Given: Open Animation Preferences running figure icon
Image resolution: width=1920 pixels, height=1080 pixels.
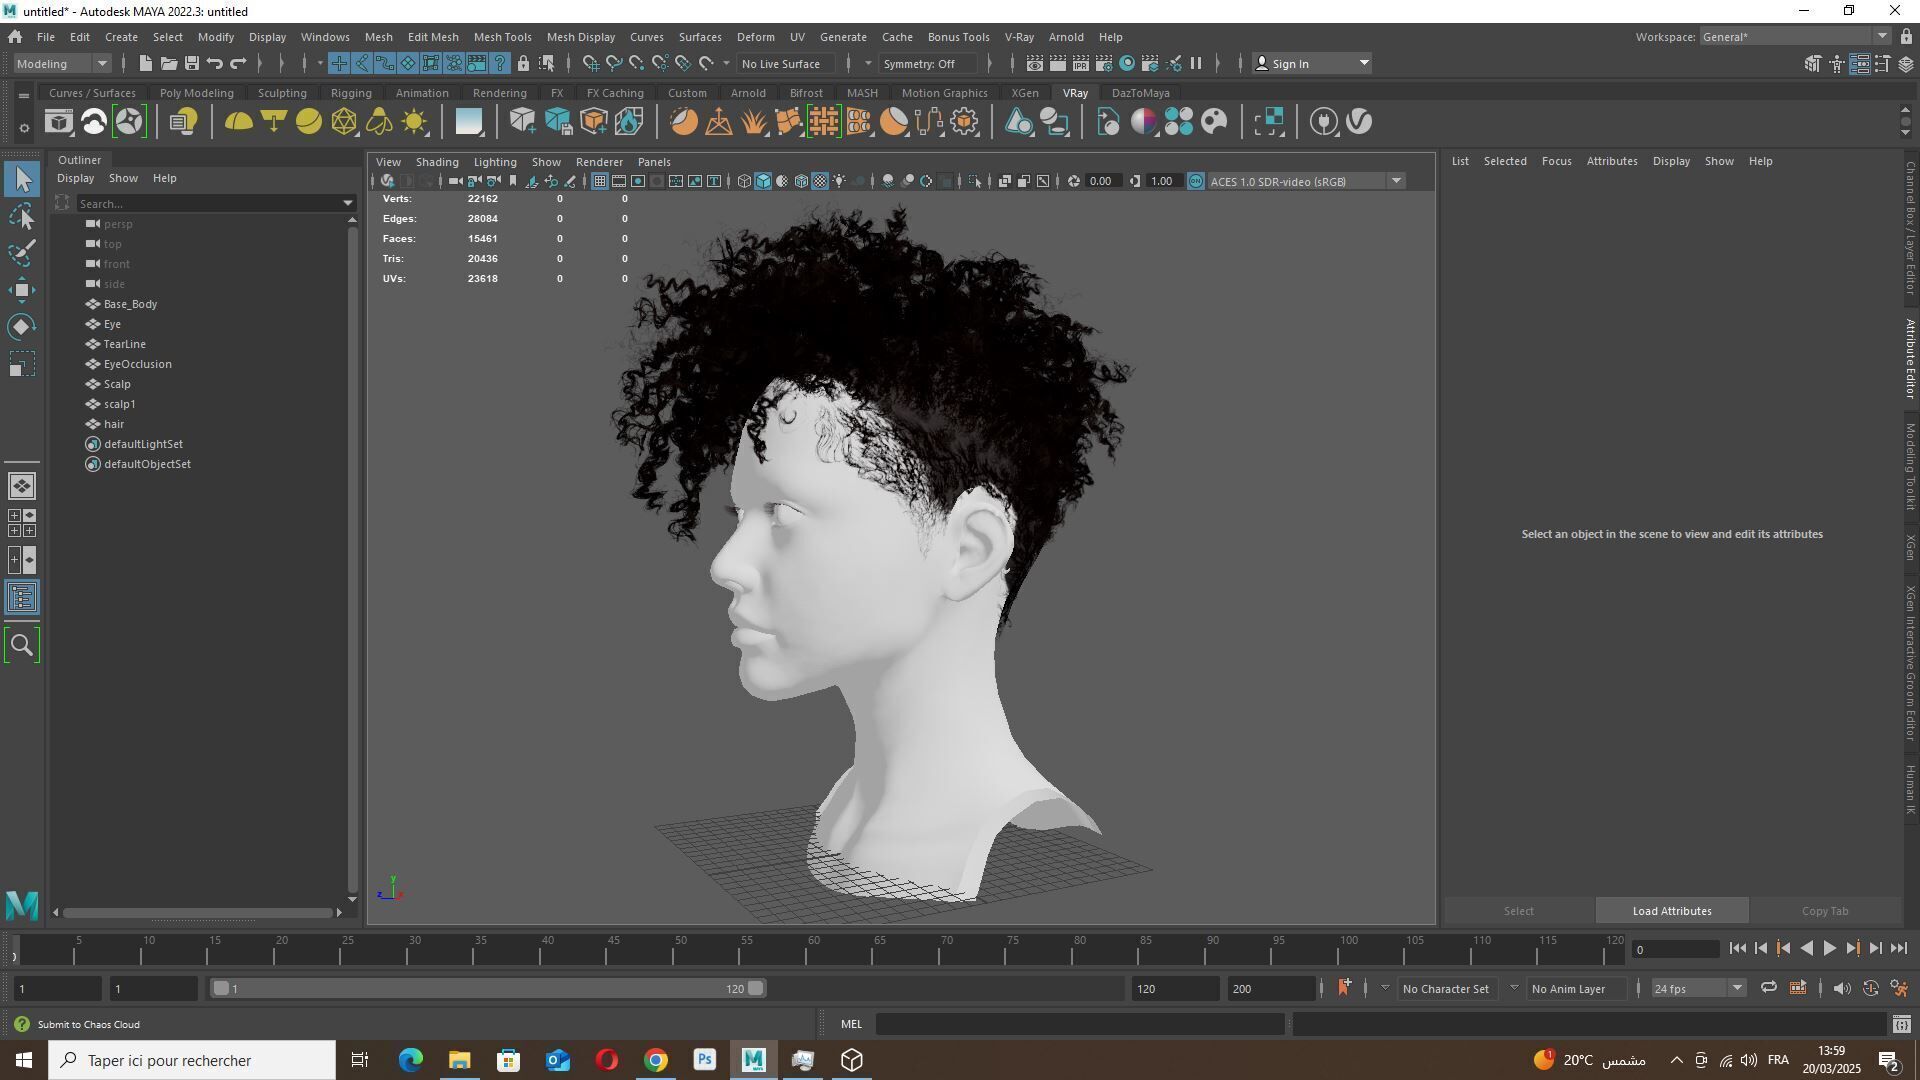Looking at the screenshot, I should (1899, 989).
